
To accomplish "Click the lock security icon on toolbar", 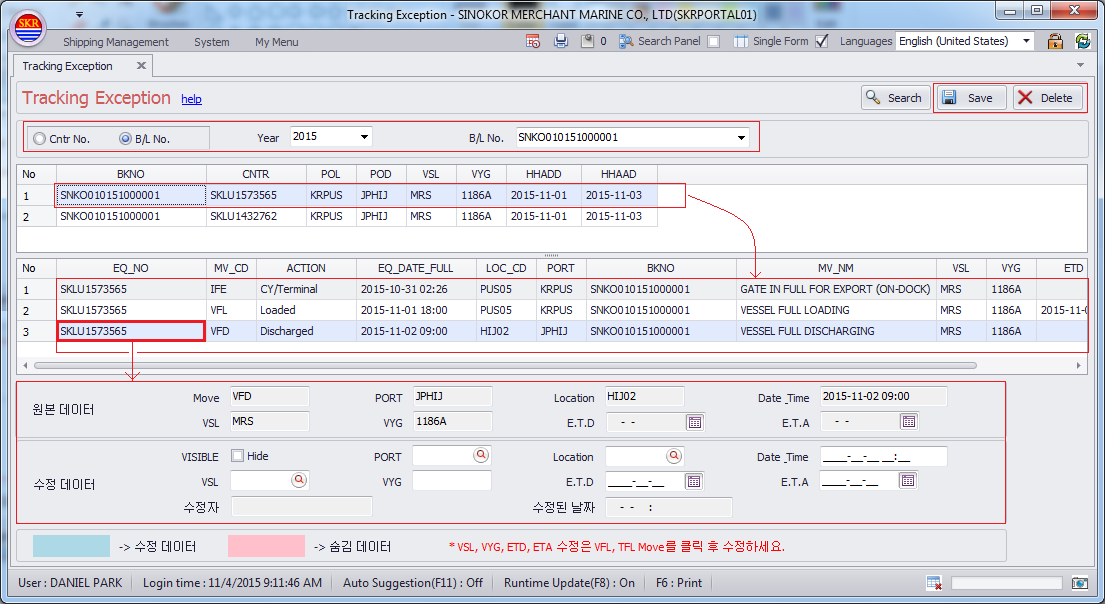I will [x=1056, y=41].
